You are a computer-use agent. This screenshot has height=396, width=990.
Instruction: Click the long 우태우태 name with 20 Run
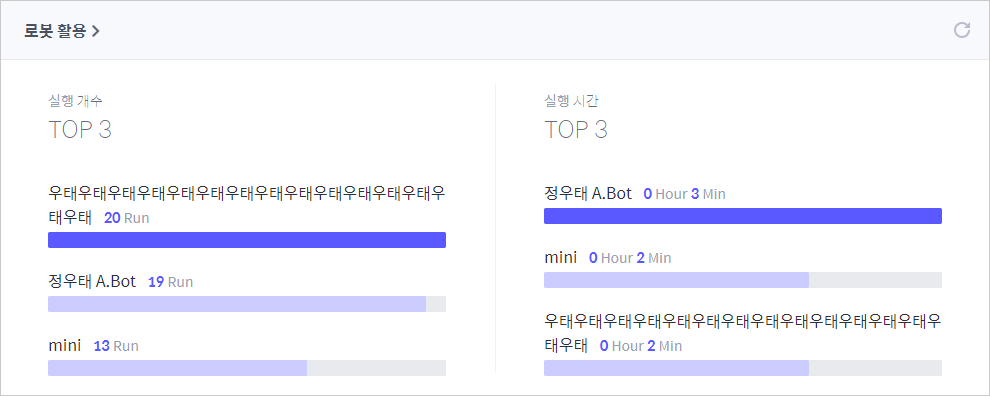pos(247,205)
